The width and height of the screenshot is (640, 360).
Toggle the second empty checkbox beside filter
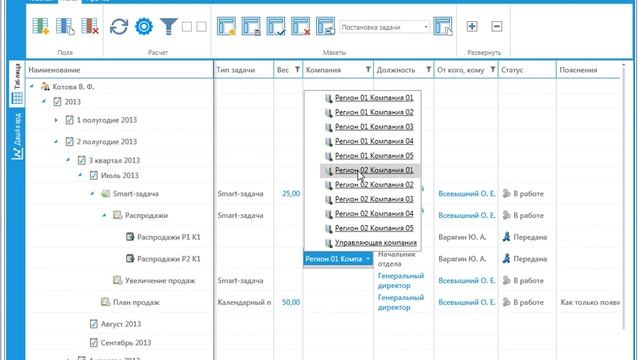coord(201,27)
